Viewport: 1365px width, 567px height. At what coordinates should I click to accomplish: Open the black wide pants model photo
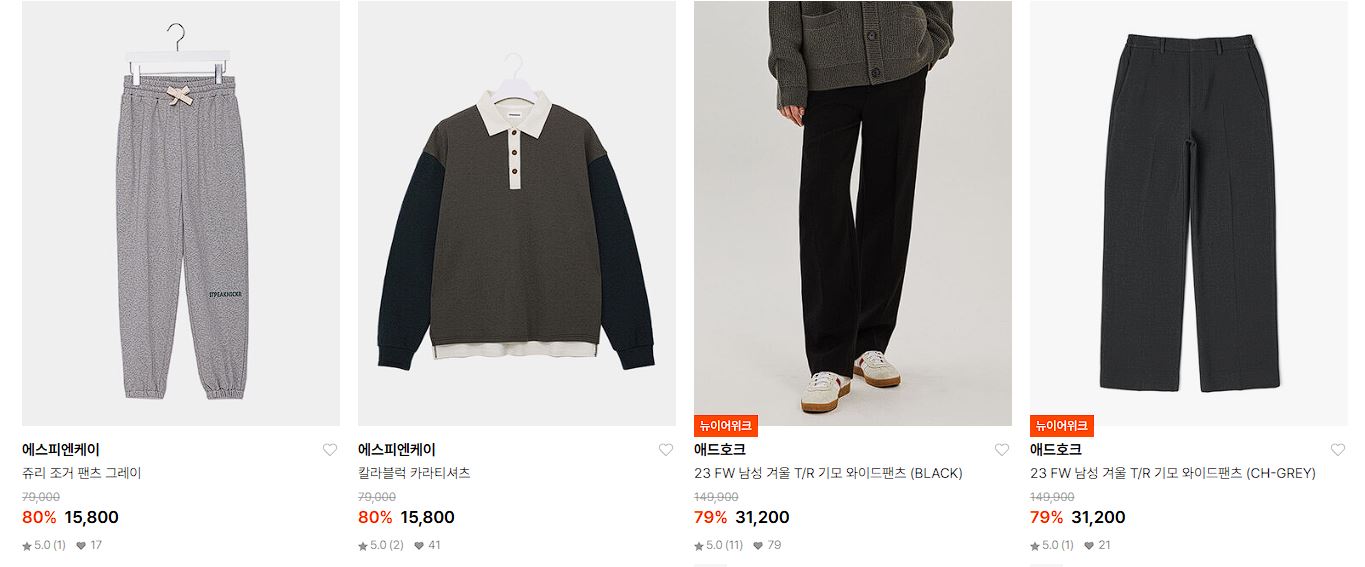click(853, 213)
